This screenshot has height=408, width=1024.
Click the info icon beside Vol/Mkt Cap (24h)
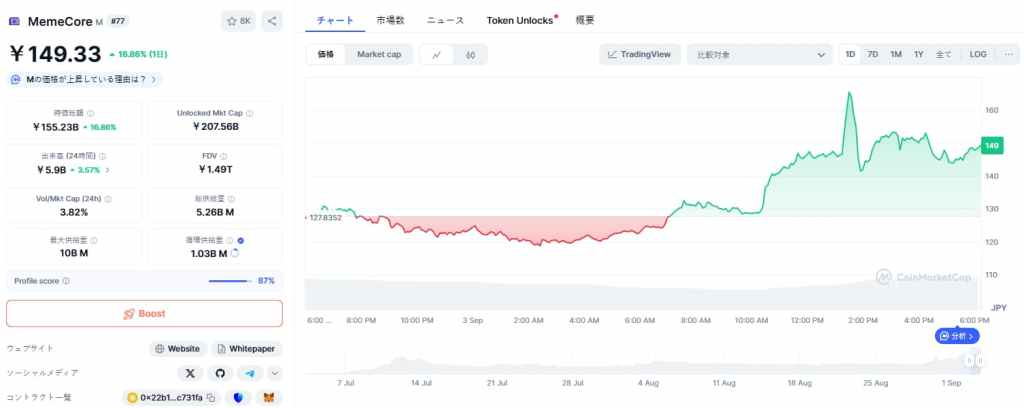(x=108, y=198)
